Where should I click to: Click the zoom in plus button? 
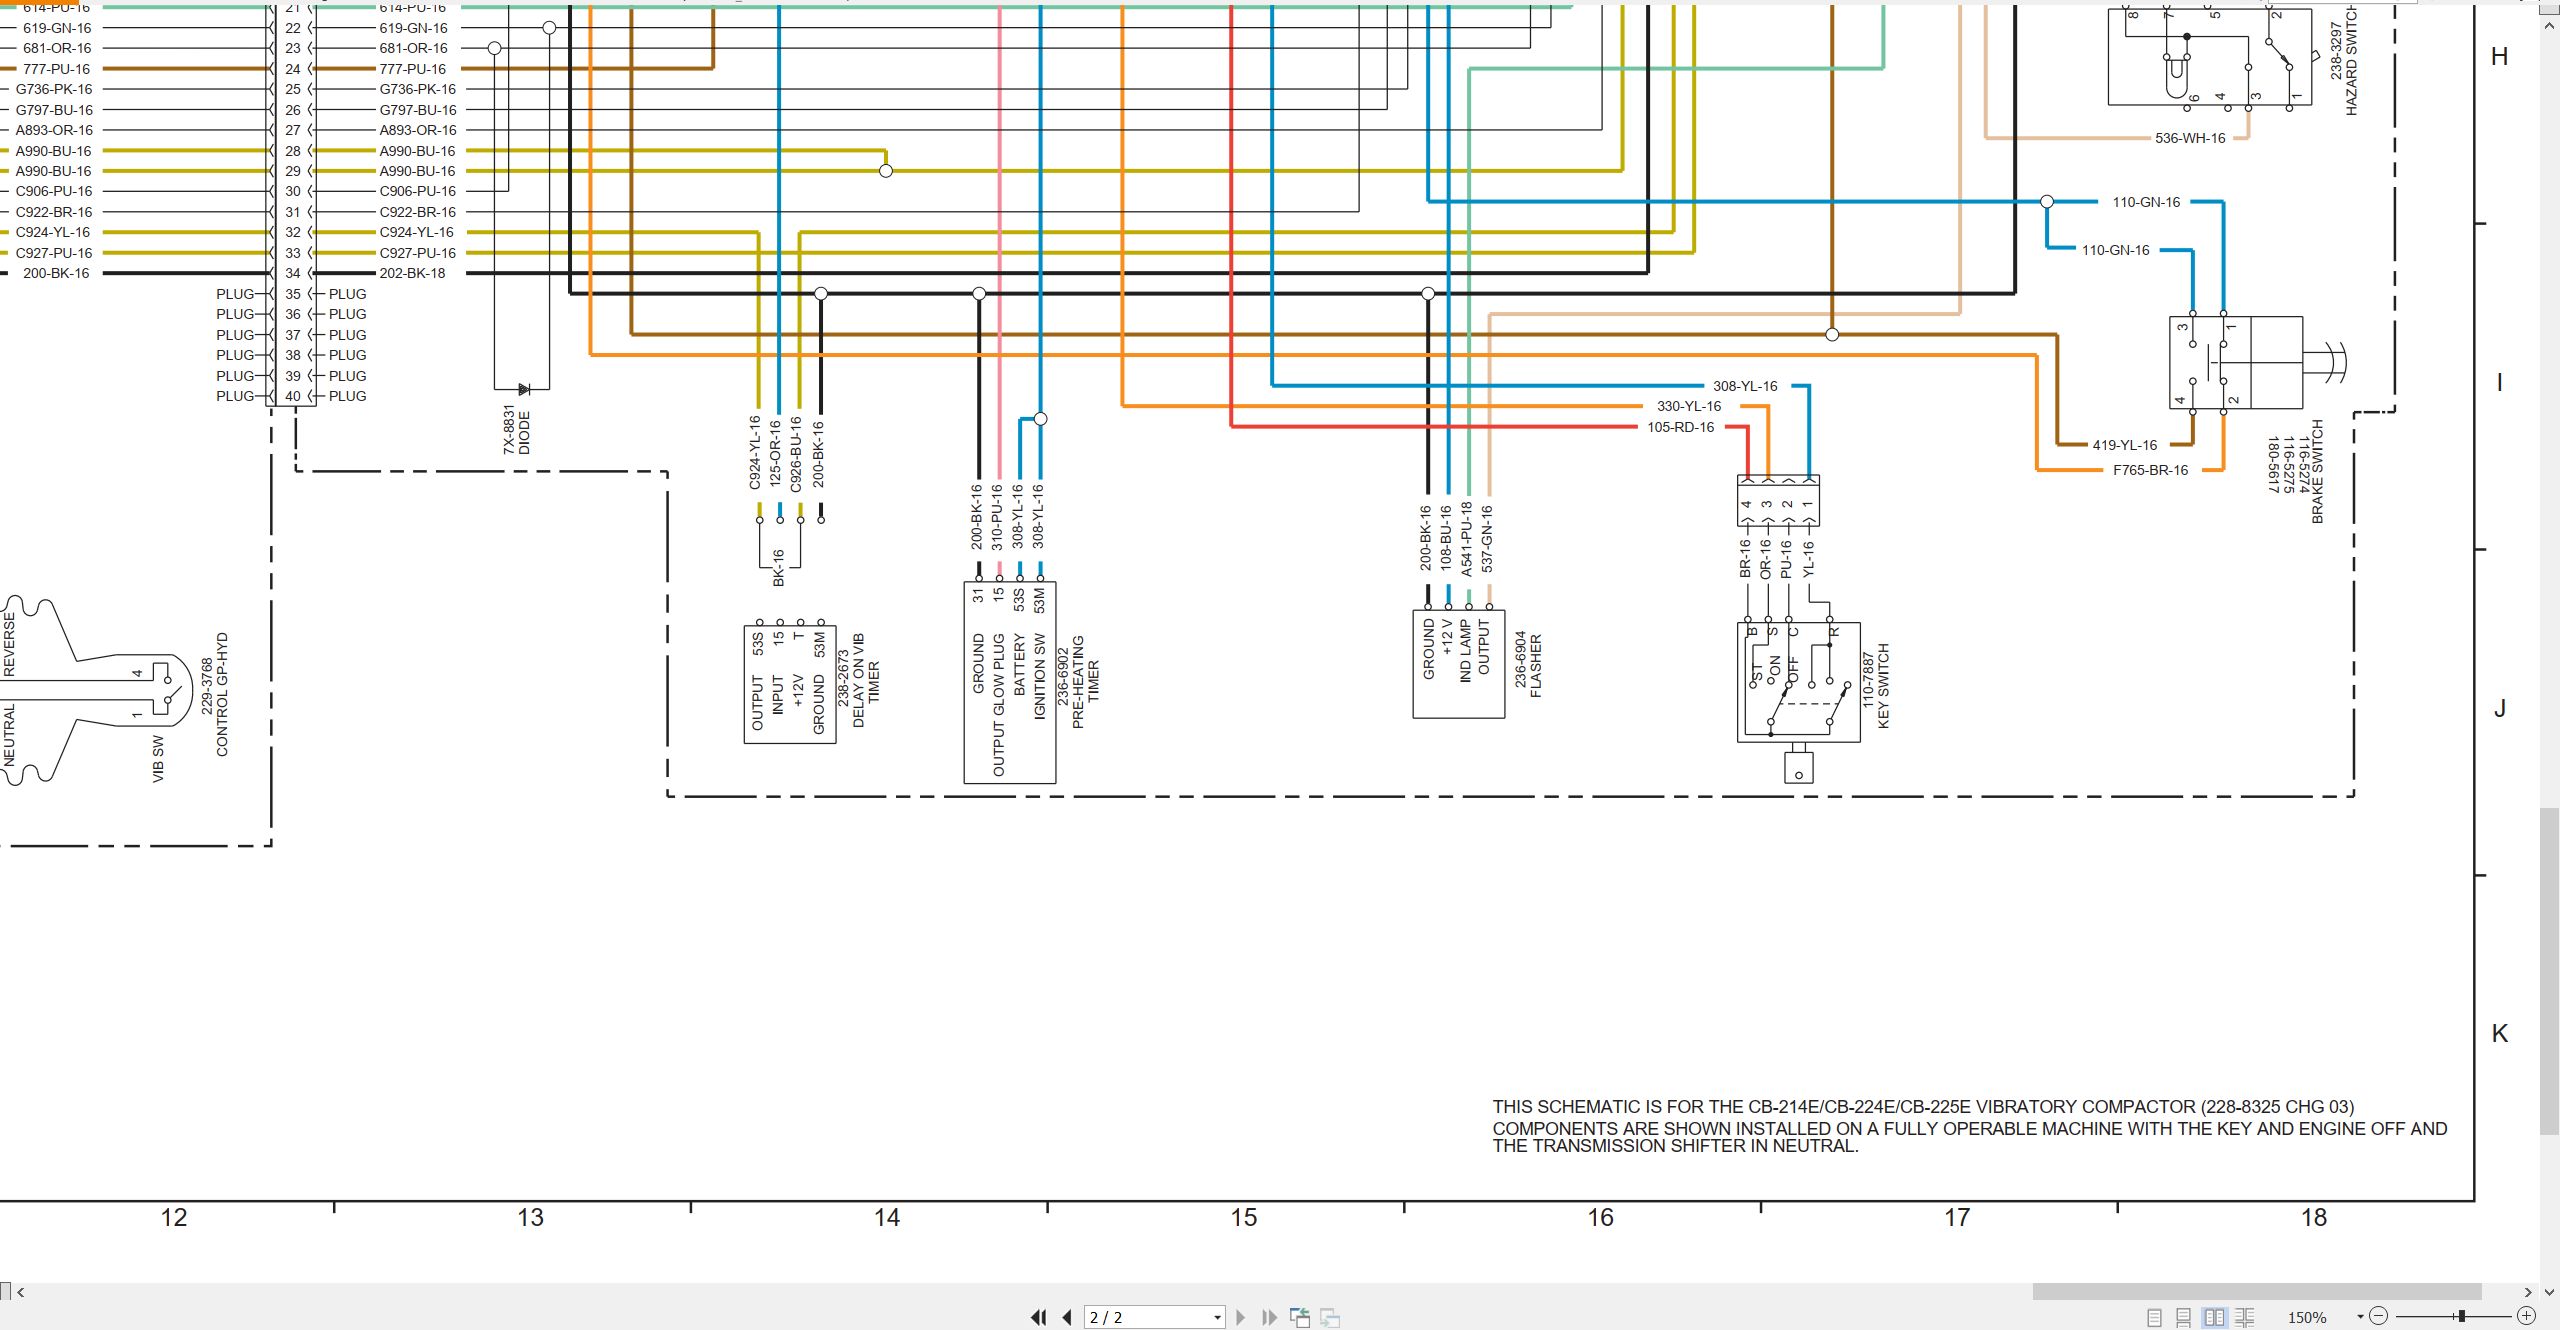tap(2527, 1316)
